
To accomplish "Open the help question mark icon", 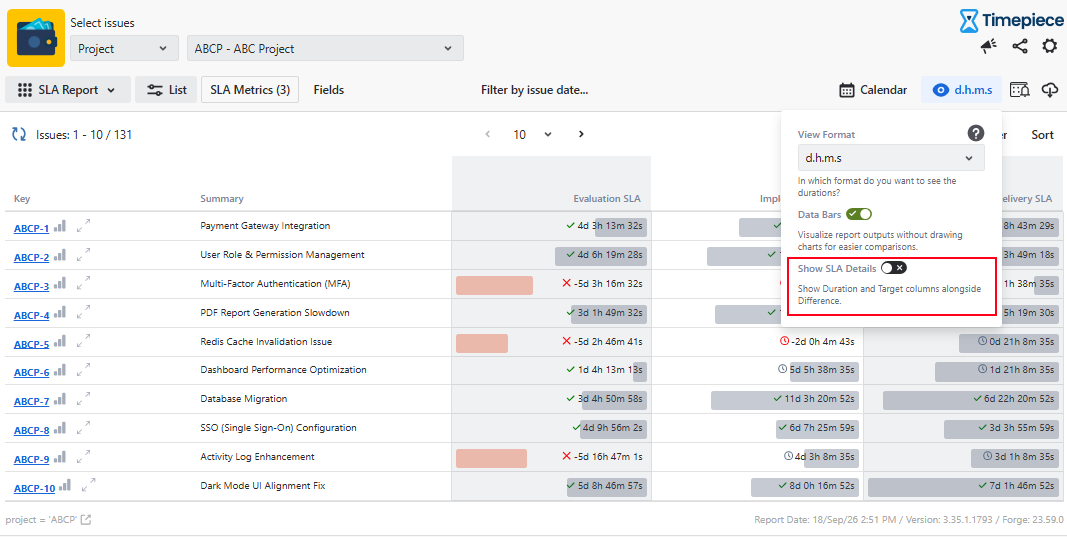I will click(976, 133).
